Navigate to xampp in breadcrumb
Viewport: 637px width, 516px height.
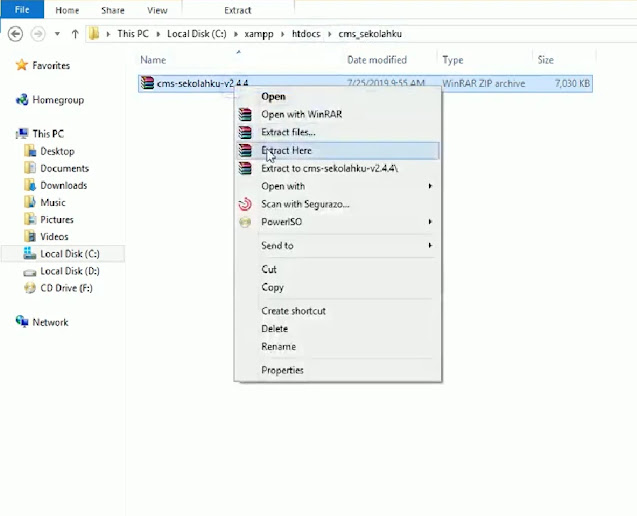click(x=259, y=34)
